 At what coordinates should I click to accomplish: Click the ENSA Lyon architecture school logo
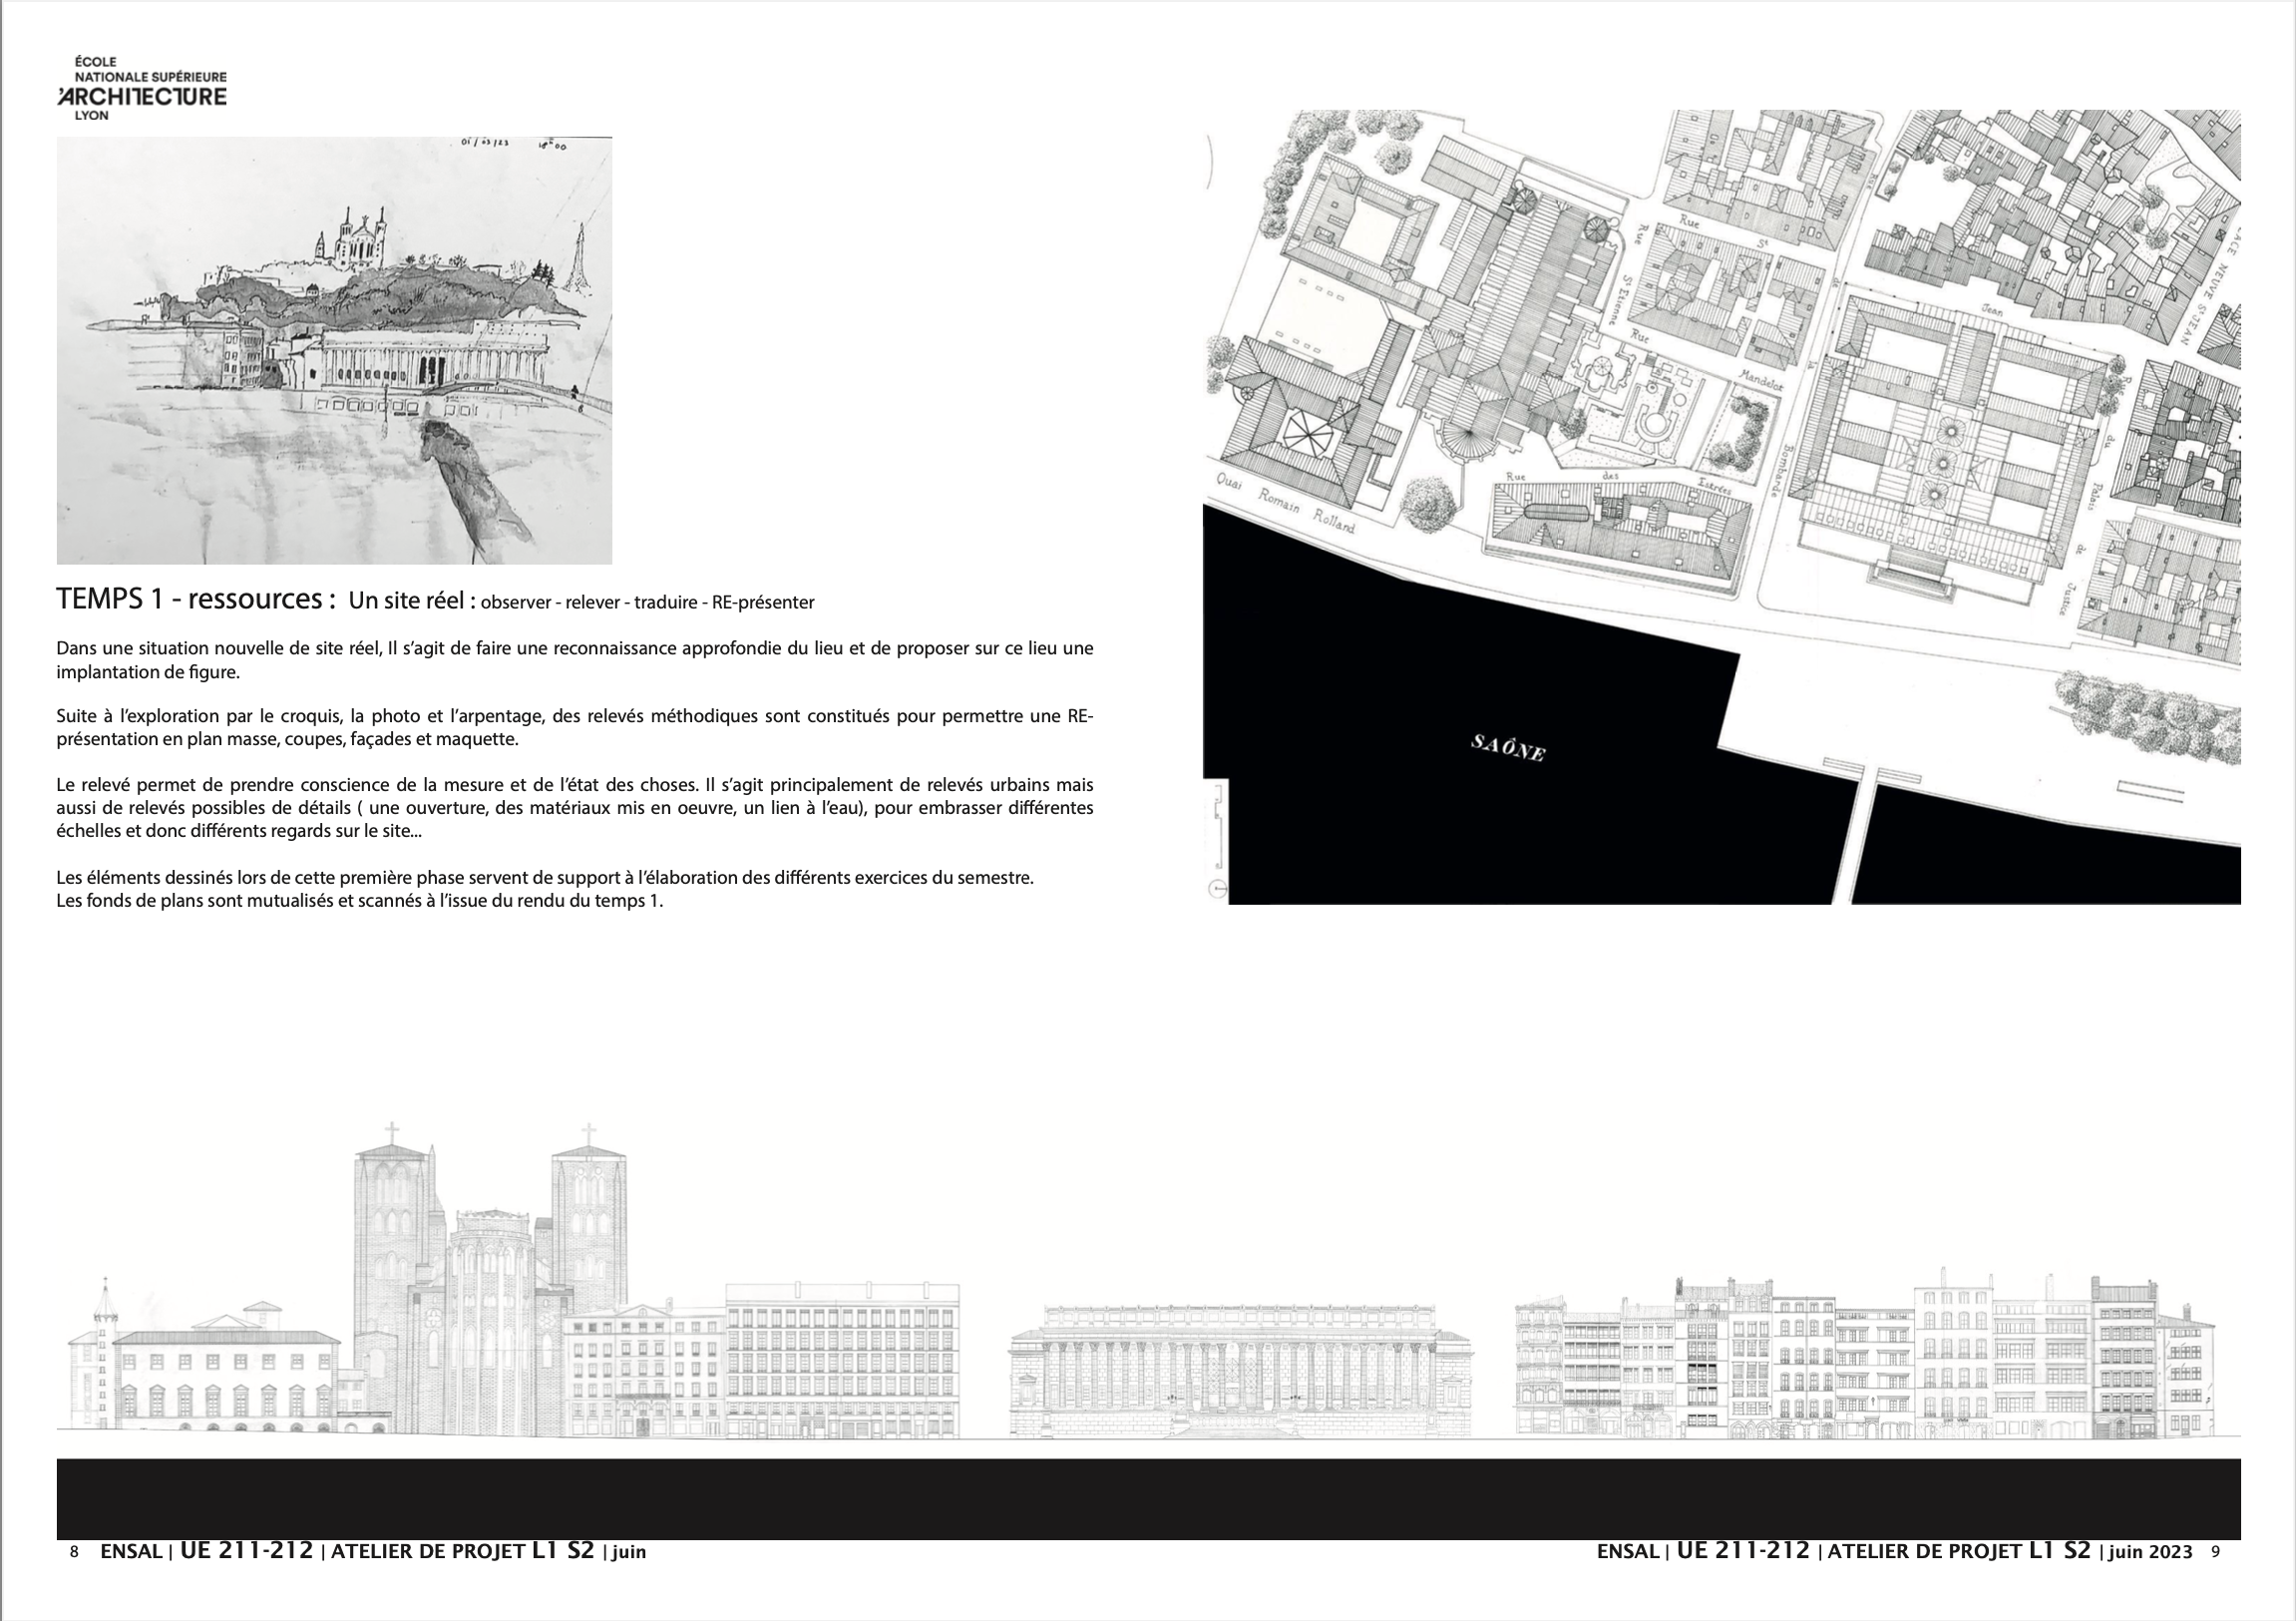pos(142,88)
